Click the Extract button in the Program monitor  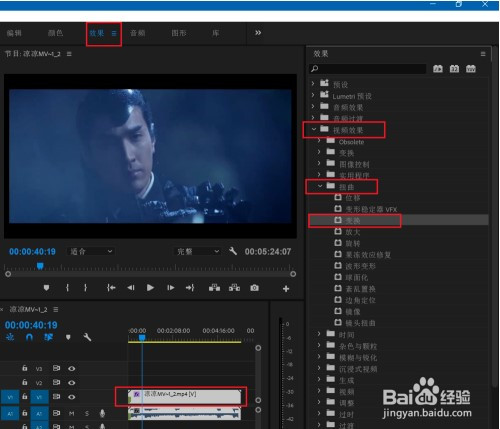(x=234, y=288)
